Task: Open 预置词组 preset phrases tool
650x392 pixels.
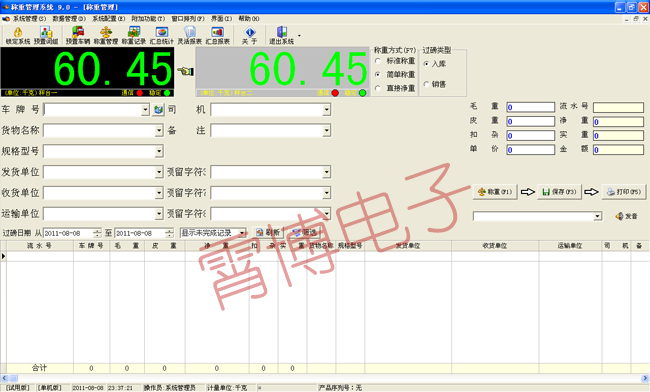Action: (x=46, y=35)
